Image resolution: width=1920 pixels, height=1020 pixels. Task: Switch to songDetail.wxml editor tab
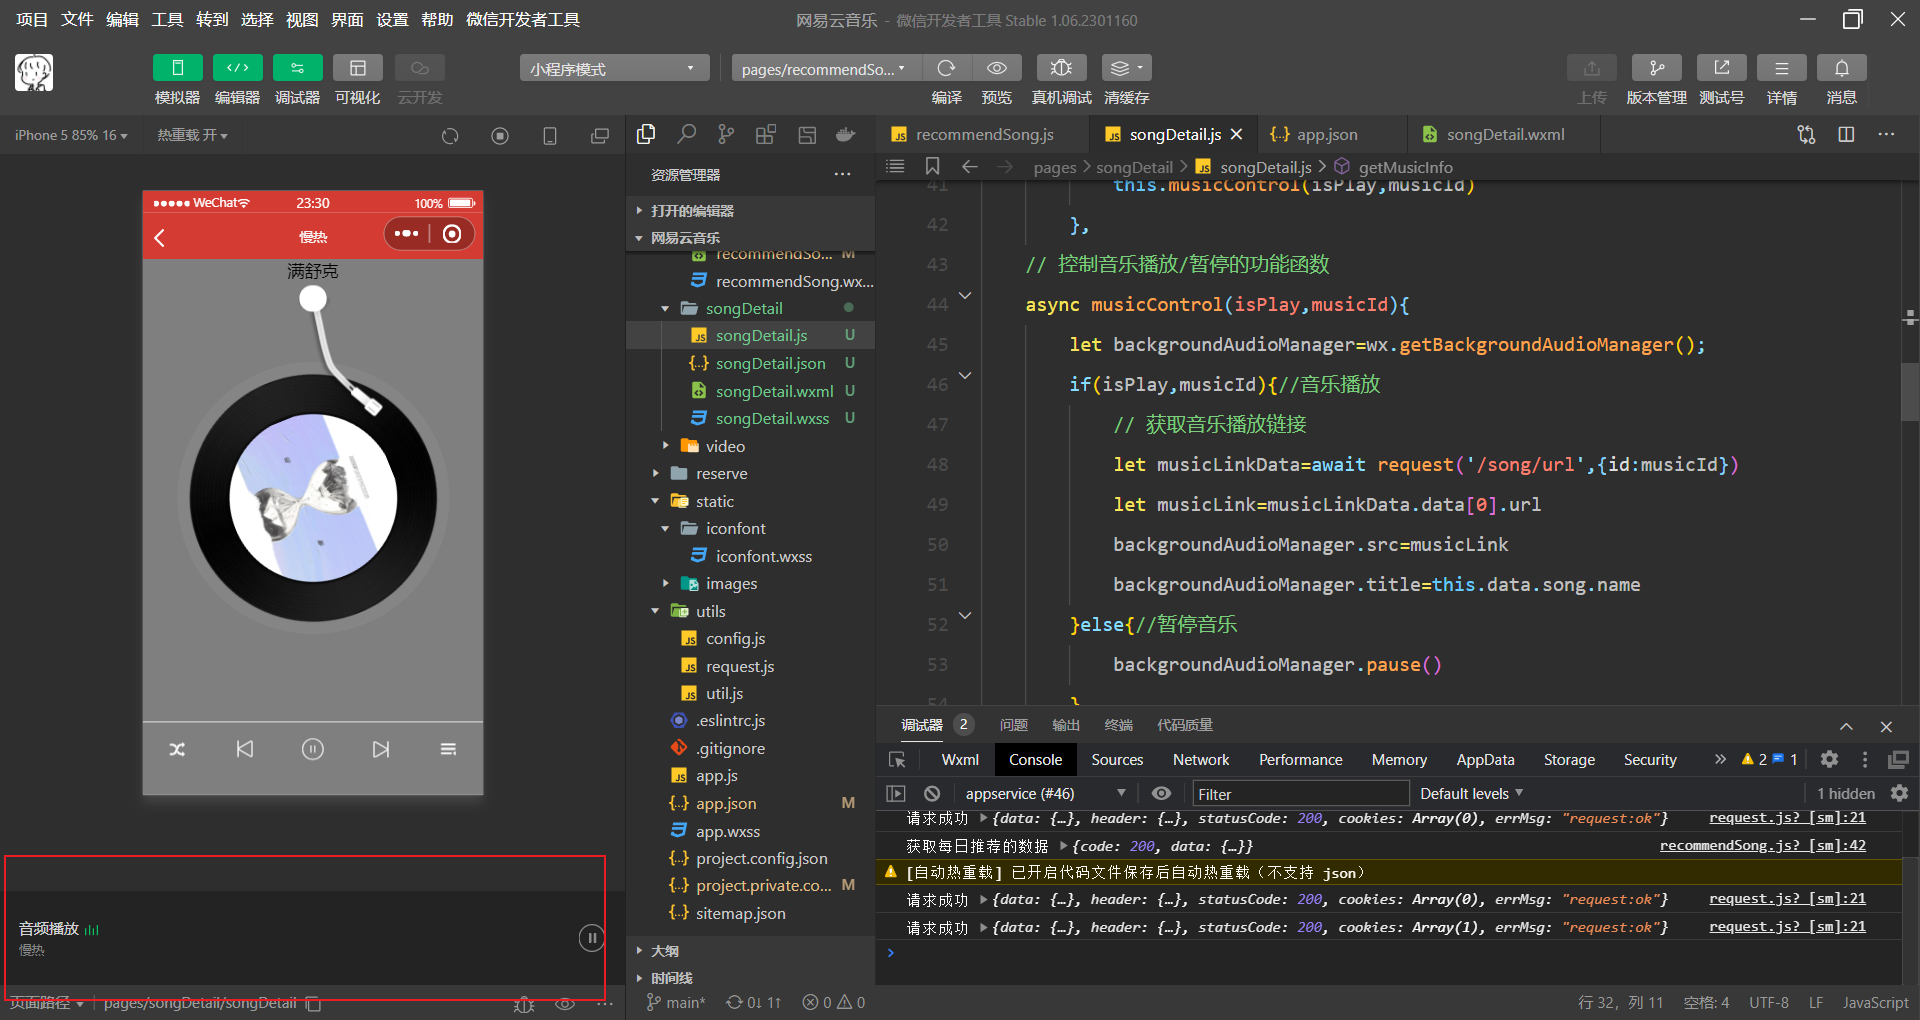pyautogui.click(x=1504, y=134)
